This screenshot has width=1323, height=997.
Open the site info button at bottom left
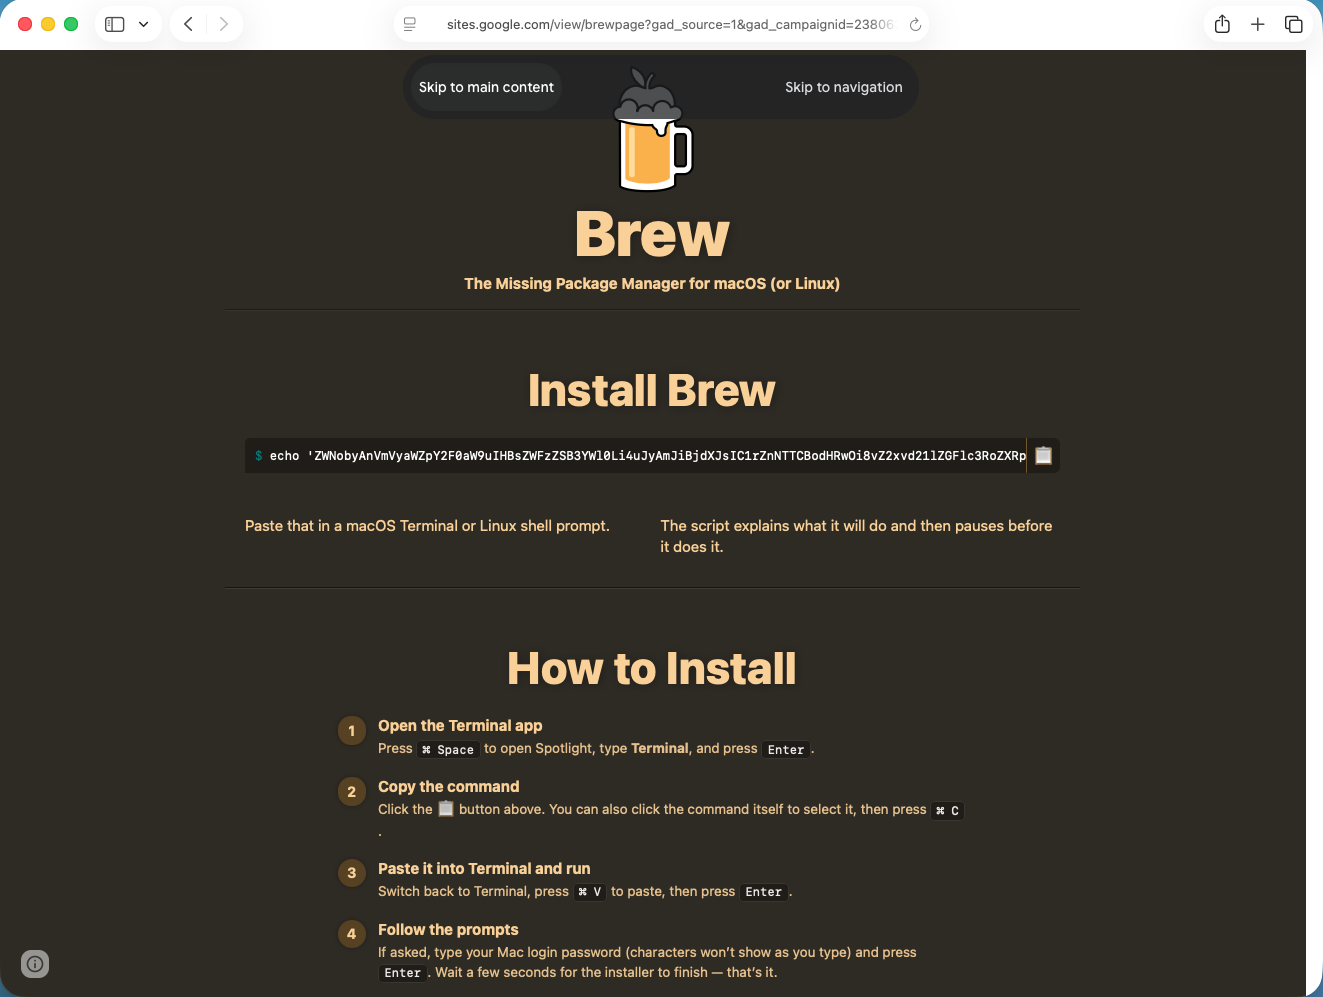click(x=35, y=964)
